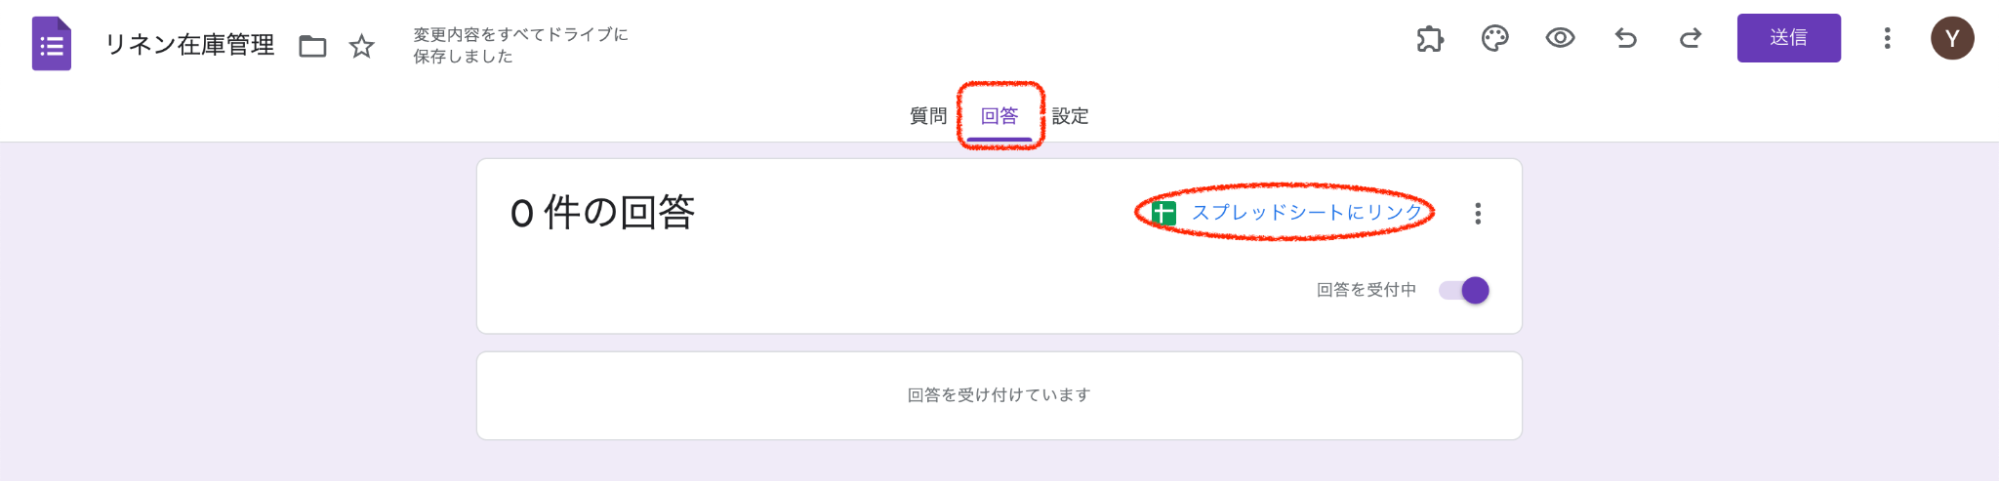
Task: Switch to the 質問 tab
Action: [x=928, y=116]
